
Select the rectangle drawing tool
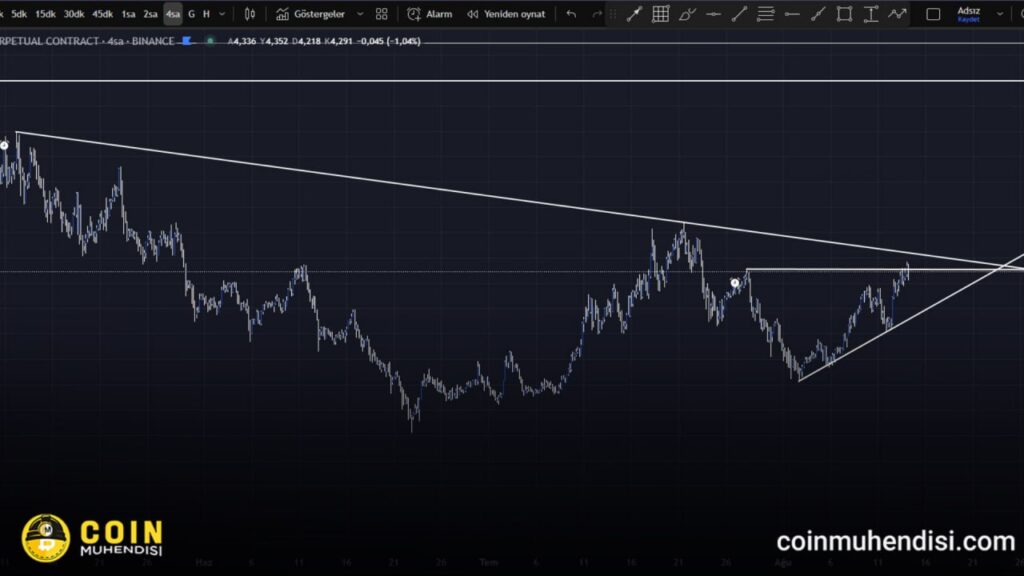click(845, 14)
